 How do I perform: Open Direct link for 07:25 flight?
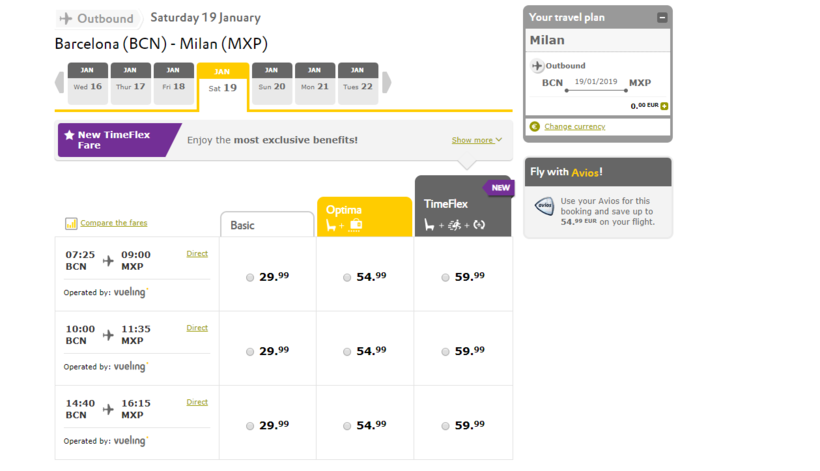197,254
